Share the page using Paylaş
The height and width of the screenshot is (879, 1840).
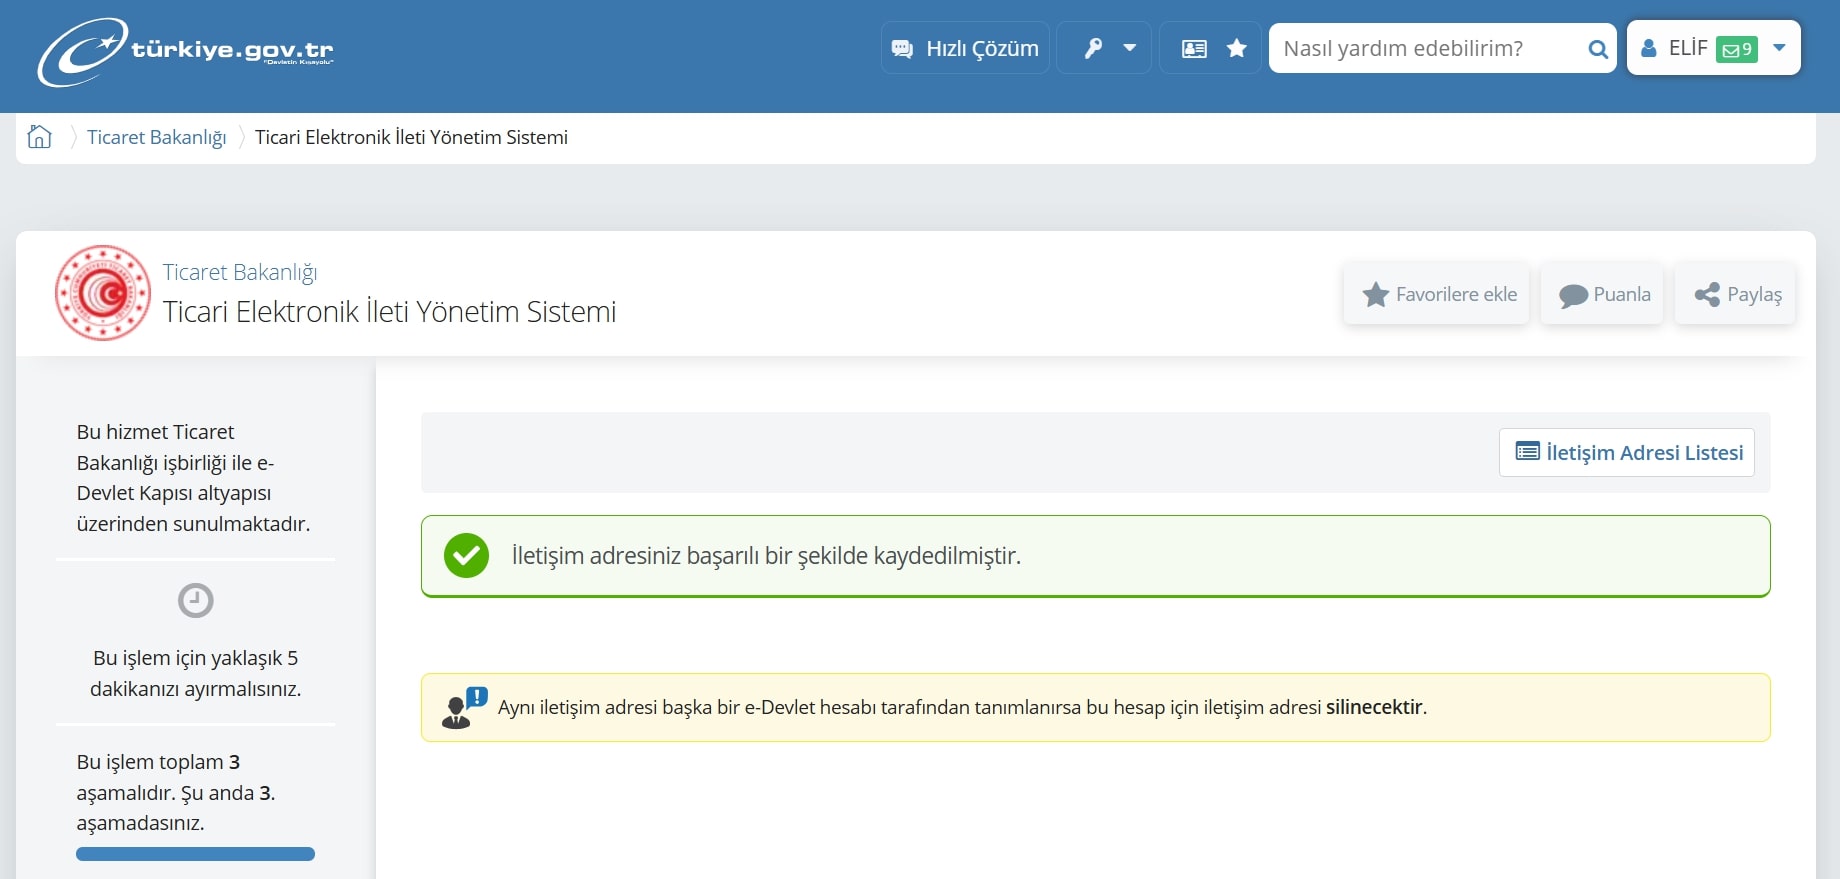[1737, 294]
